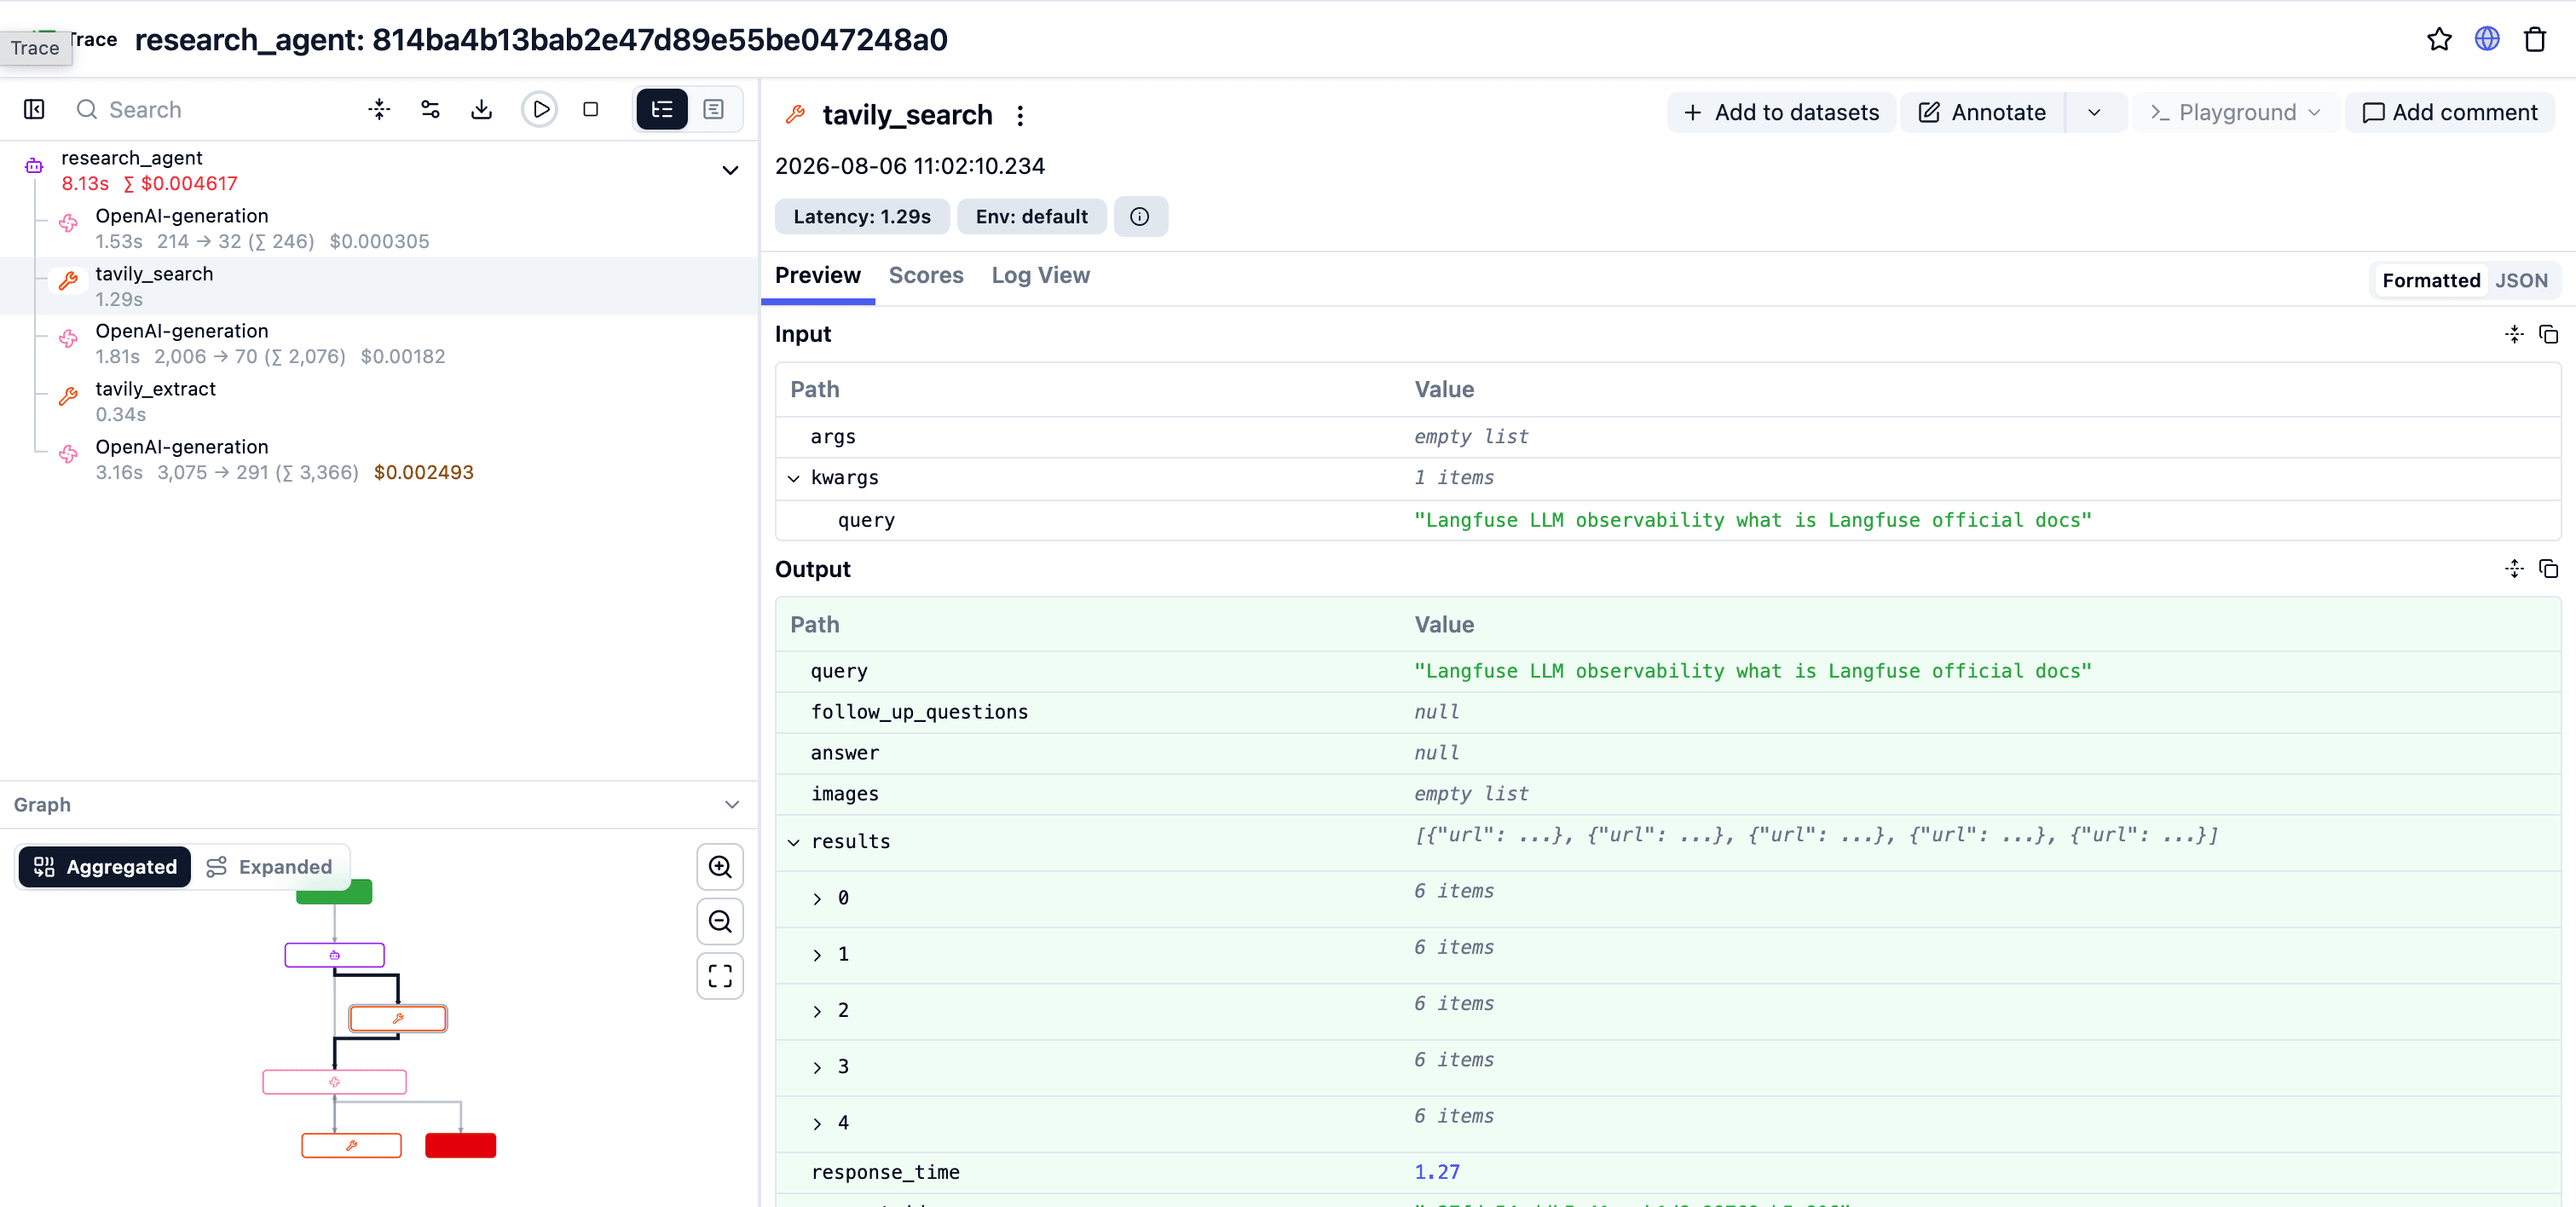Switch to Formatted view
Screen dimensions: 2576x1207
click(2431, 281)
